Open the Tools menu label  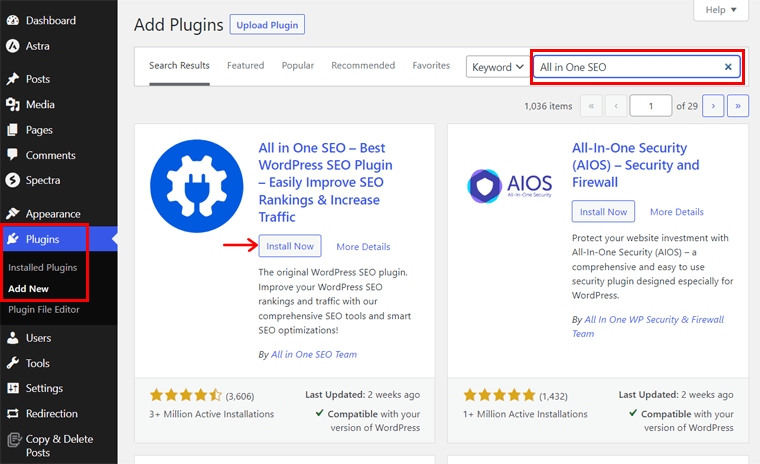(38, 363)
